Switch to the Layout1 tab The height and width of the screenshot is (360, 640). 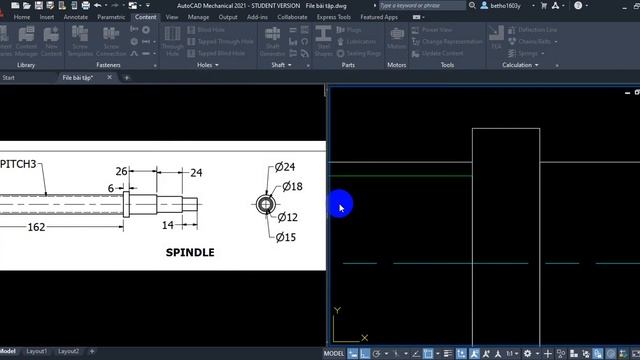36,351
